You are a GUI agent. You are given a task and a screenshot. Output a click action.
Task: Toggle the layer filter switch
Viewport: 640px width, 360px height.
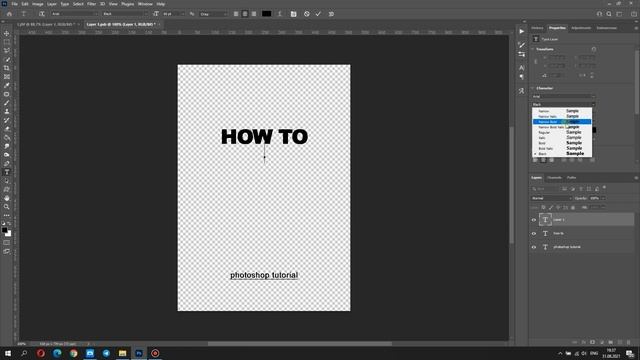click(x=604, y=188)
